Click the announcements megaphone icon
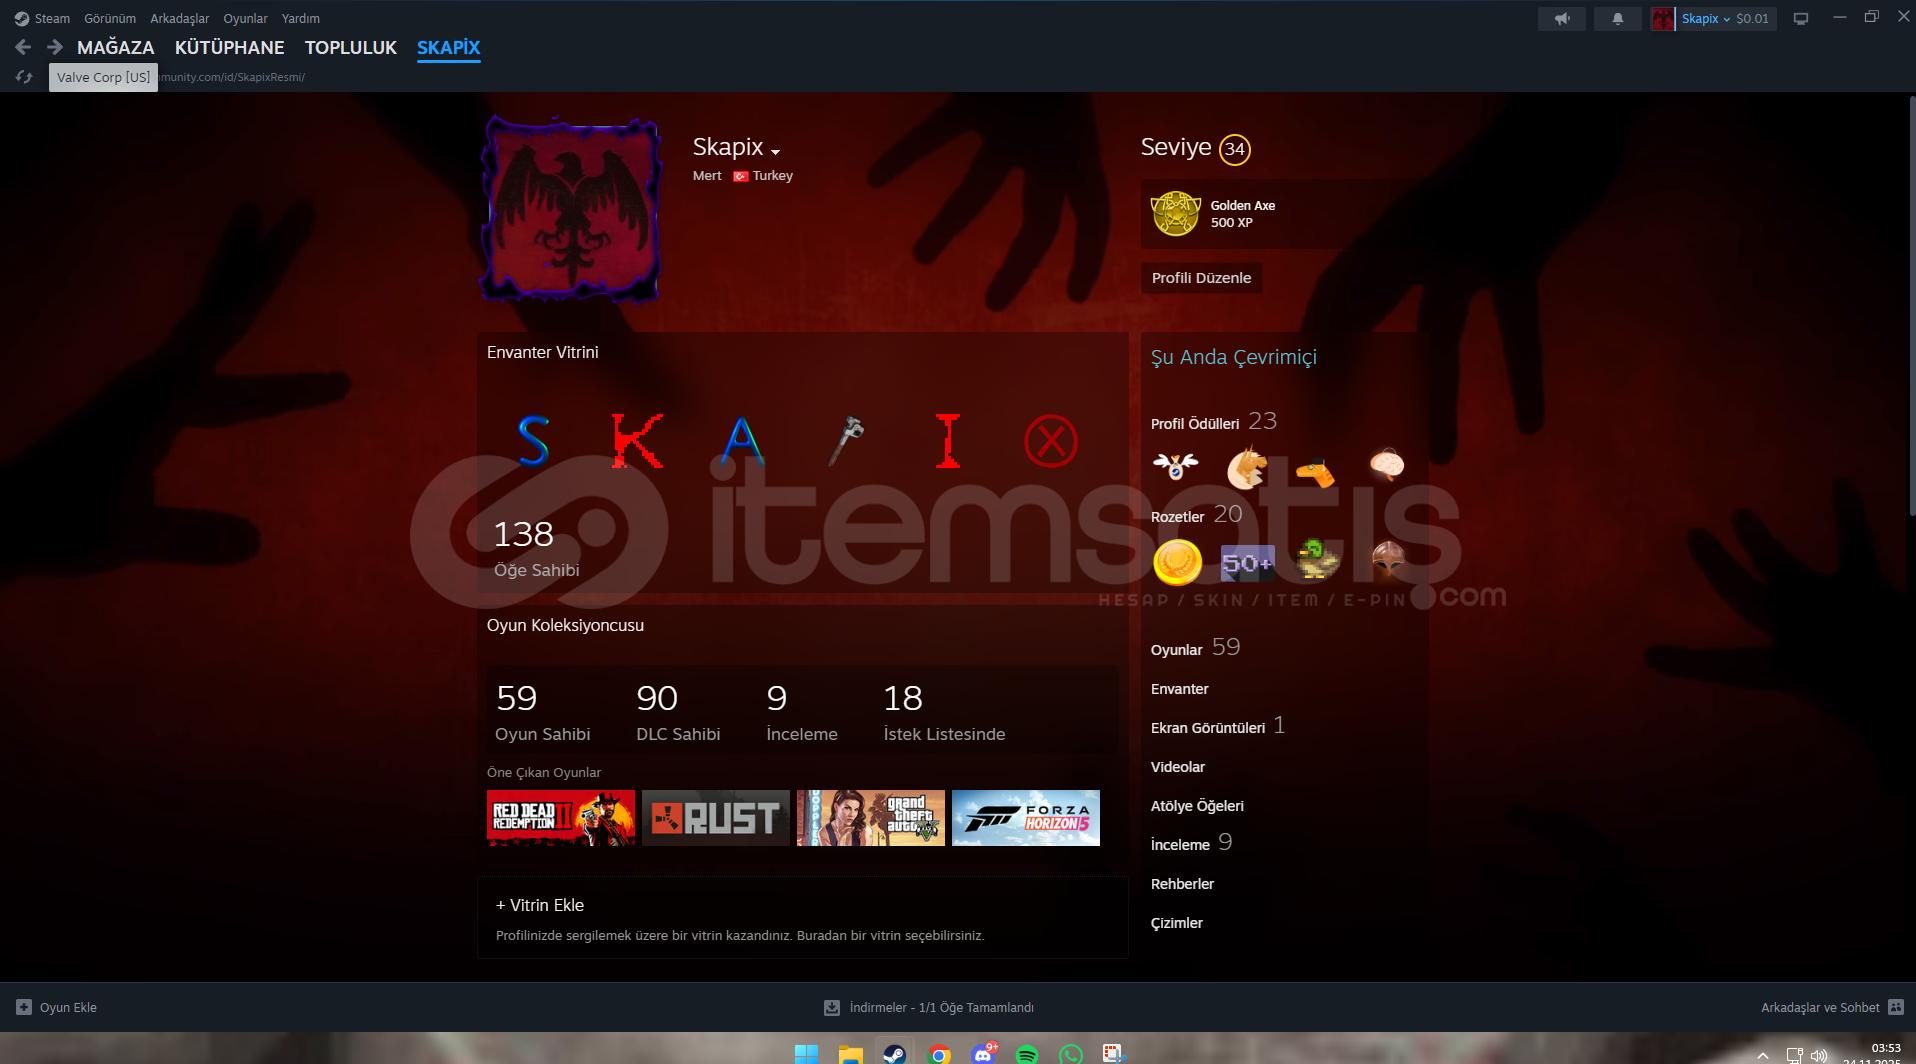 [1561, 19]
